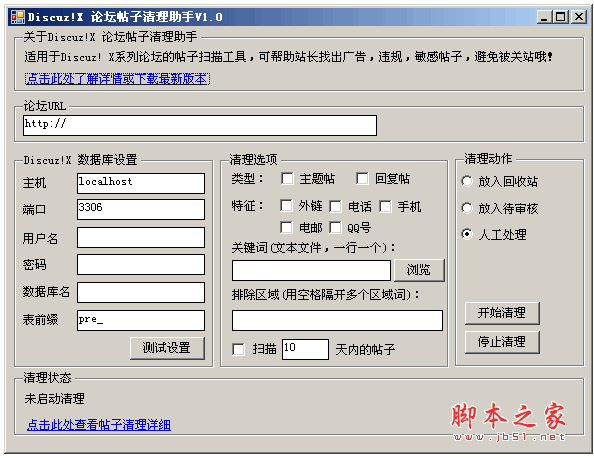Click the application icon in the title bar
This screenshot has height=458, width=594.
(x=17, y=17)
